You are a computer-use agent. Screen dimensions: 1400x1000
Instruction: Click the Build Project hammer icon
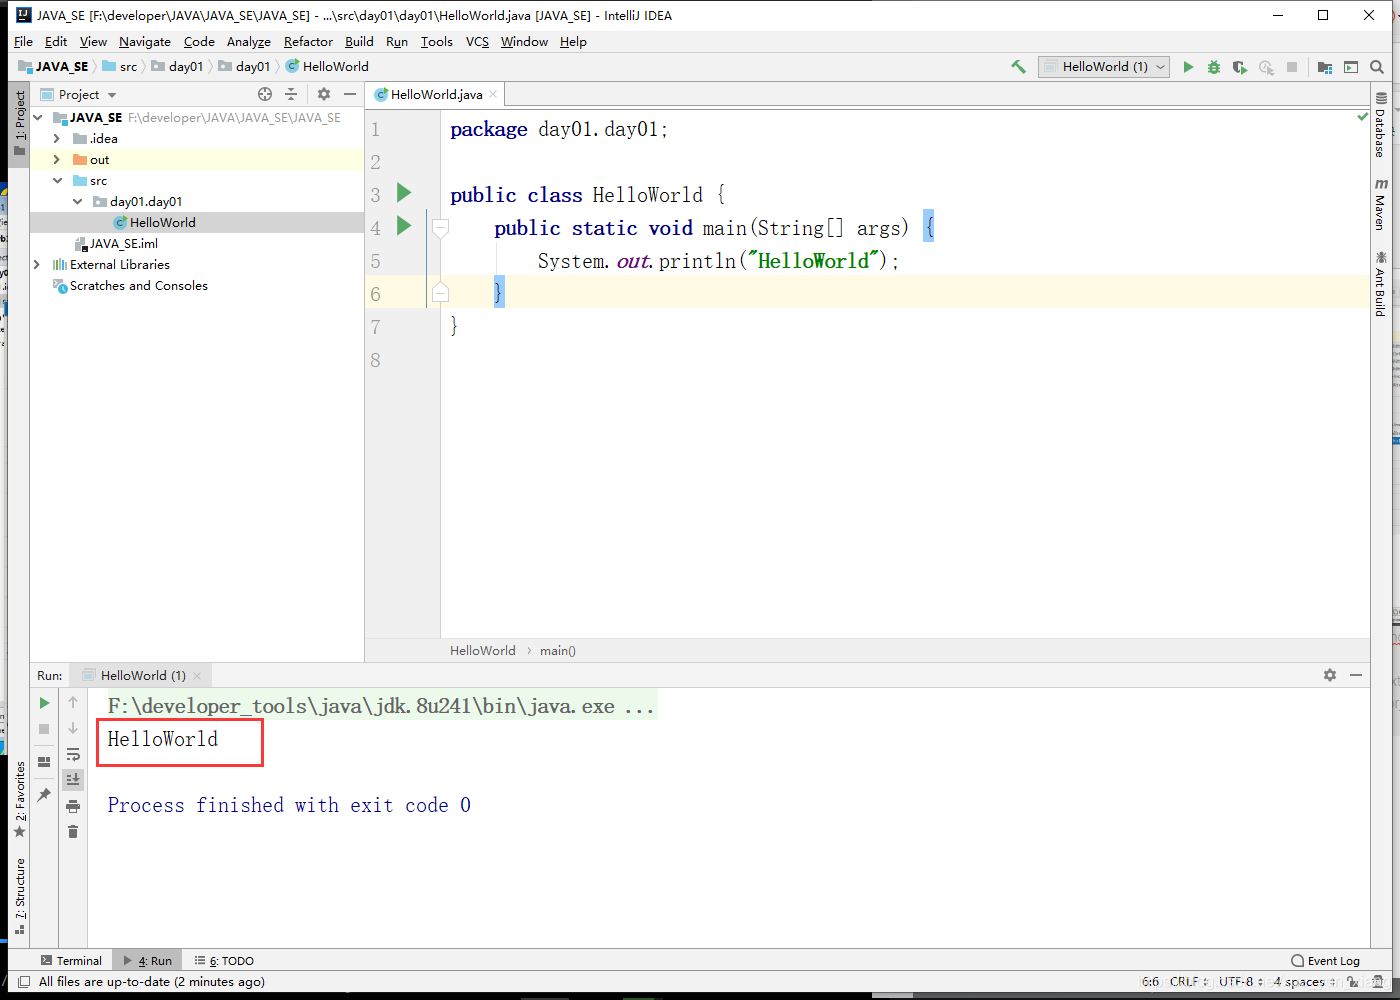(1018, 67)
